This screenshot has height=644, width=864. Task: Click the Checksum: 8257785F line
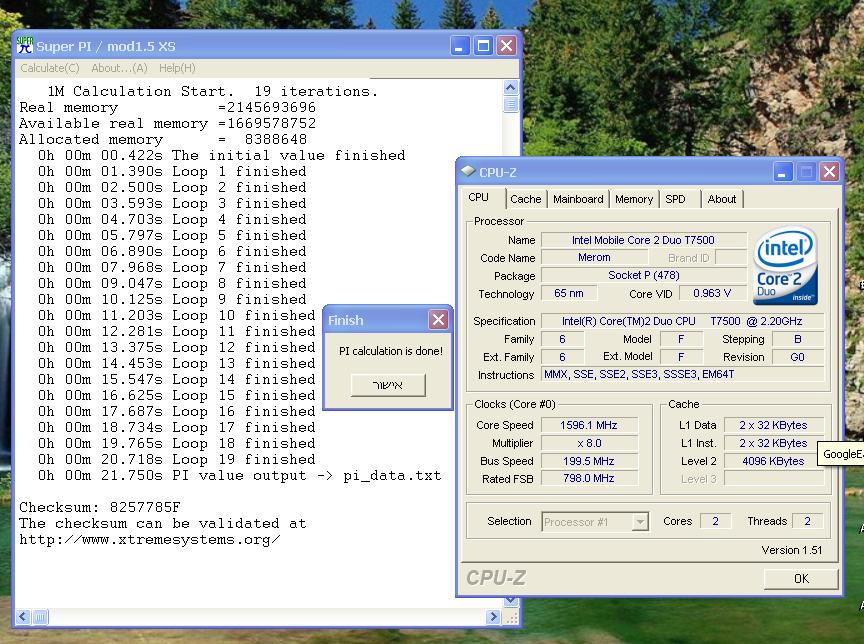[x=100, y=507]
